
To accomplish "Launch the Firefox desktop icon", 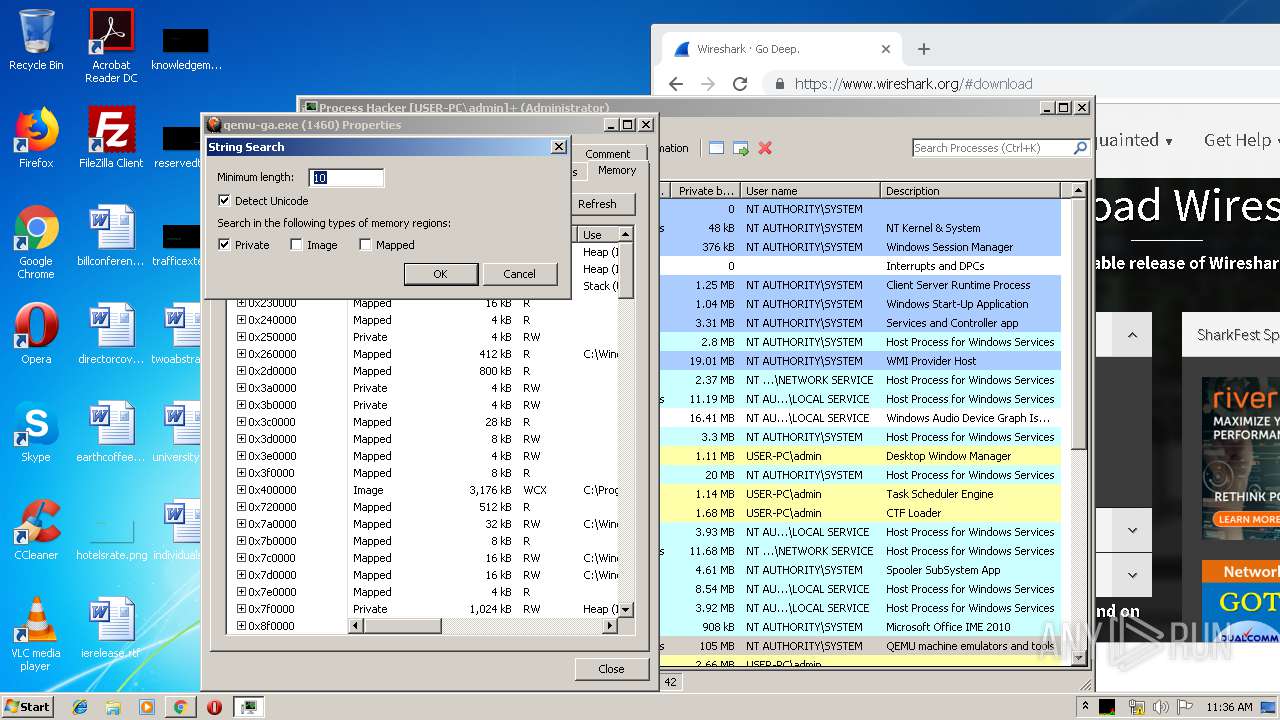I will click(36, 138).
